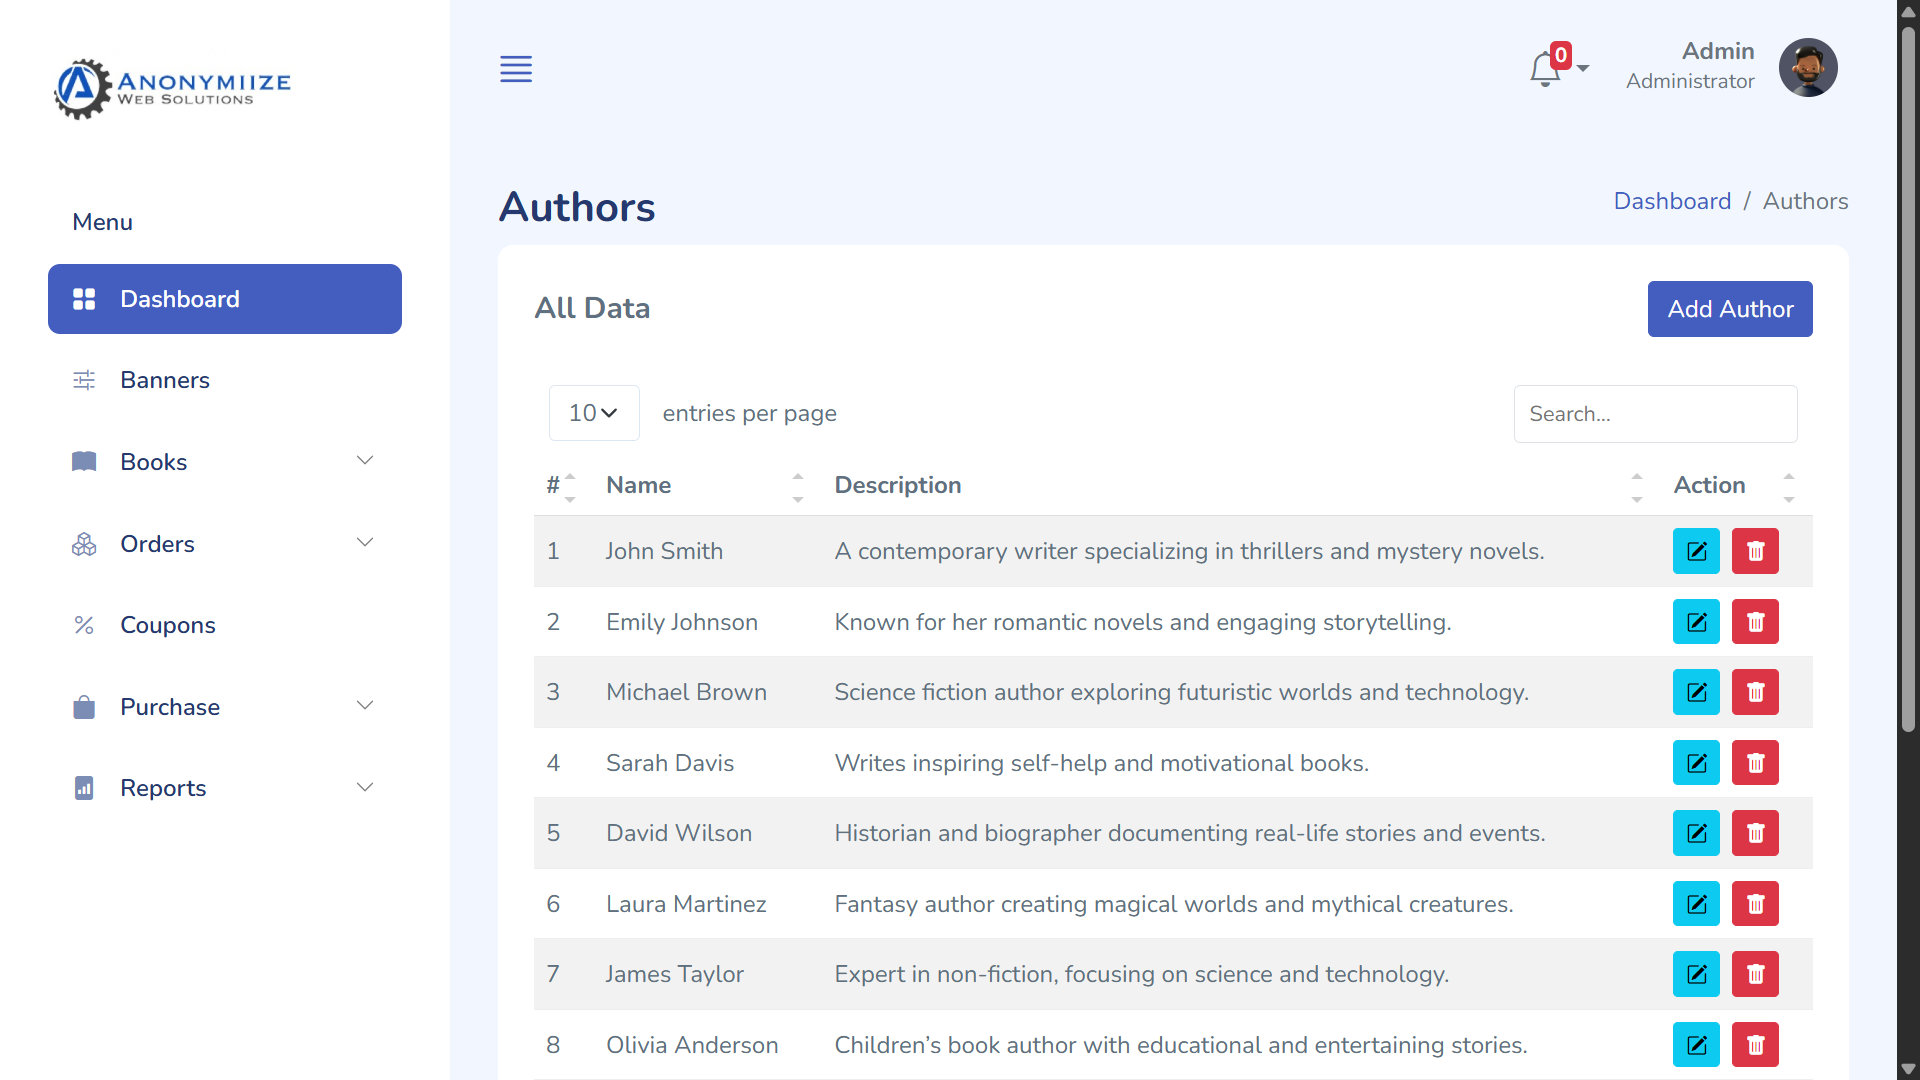The height and width of the screenshot is (1080, 1920).
Task: Click the scrollbar down arrow
Action: point(1908,1069)
